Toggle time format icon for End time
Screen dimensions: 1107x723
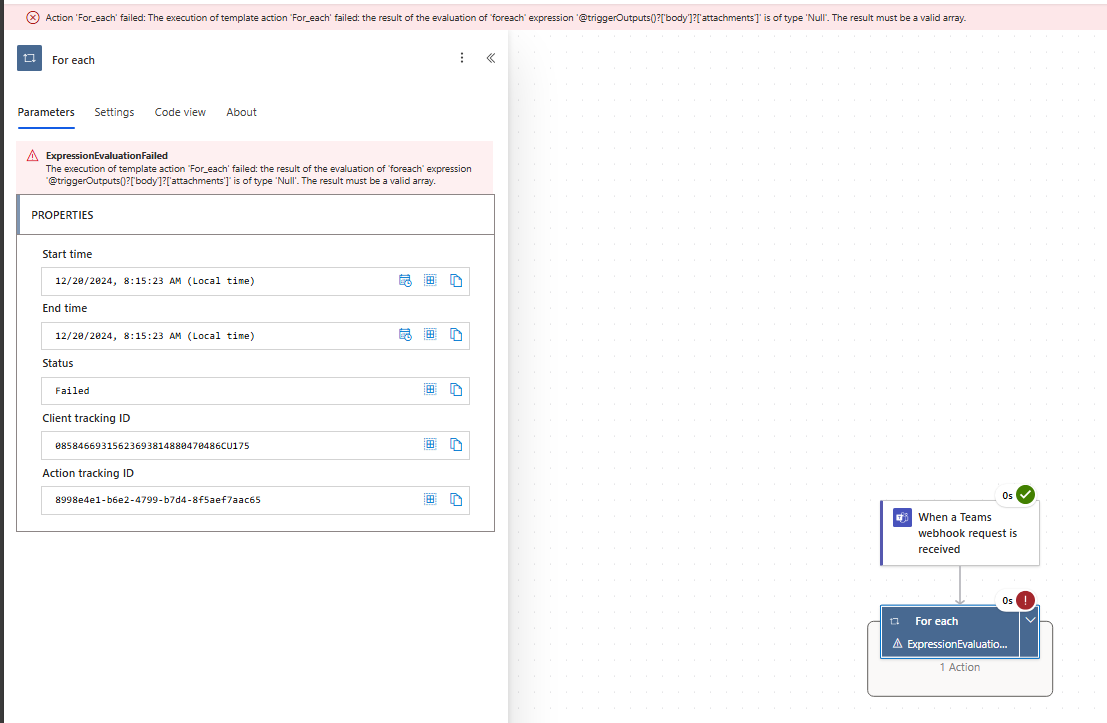405,335
